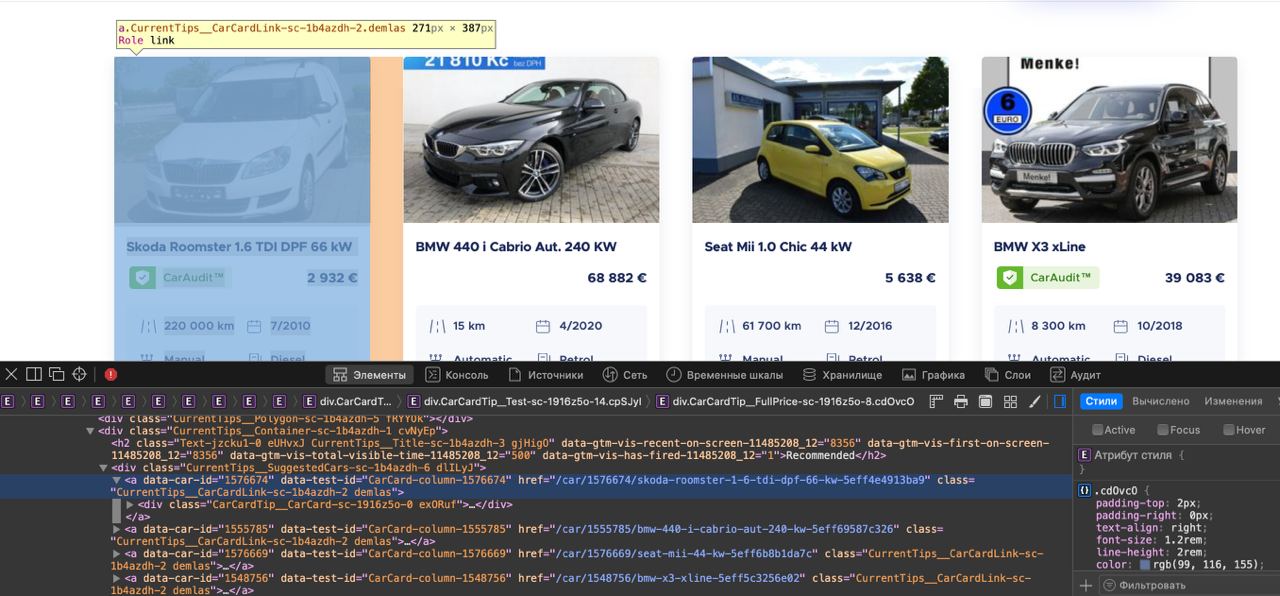1280x596 pixels.
Task: Expand the anchor node with data-car-id 1576669
Action: [116, 553]
